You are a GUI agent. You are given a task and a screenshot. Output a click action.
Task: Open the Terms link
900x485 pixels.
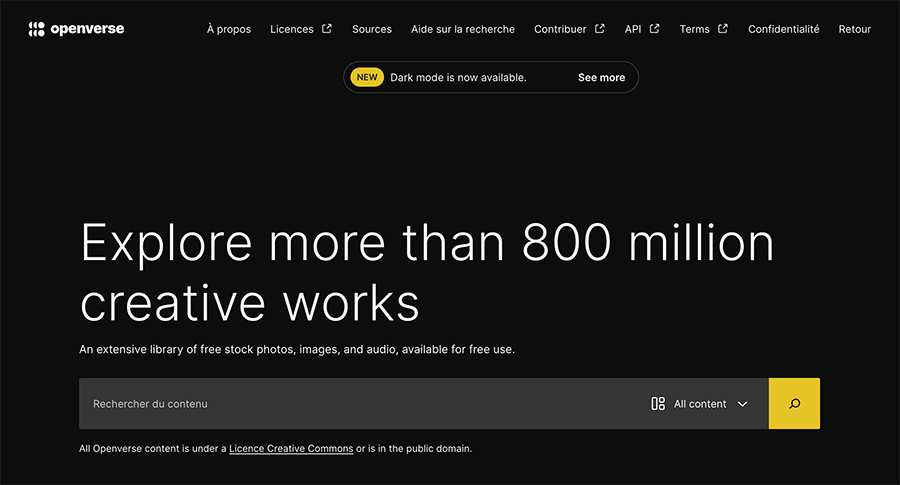695,29
